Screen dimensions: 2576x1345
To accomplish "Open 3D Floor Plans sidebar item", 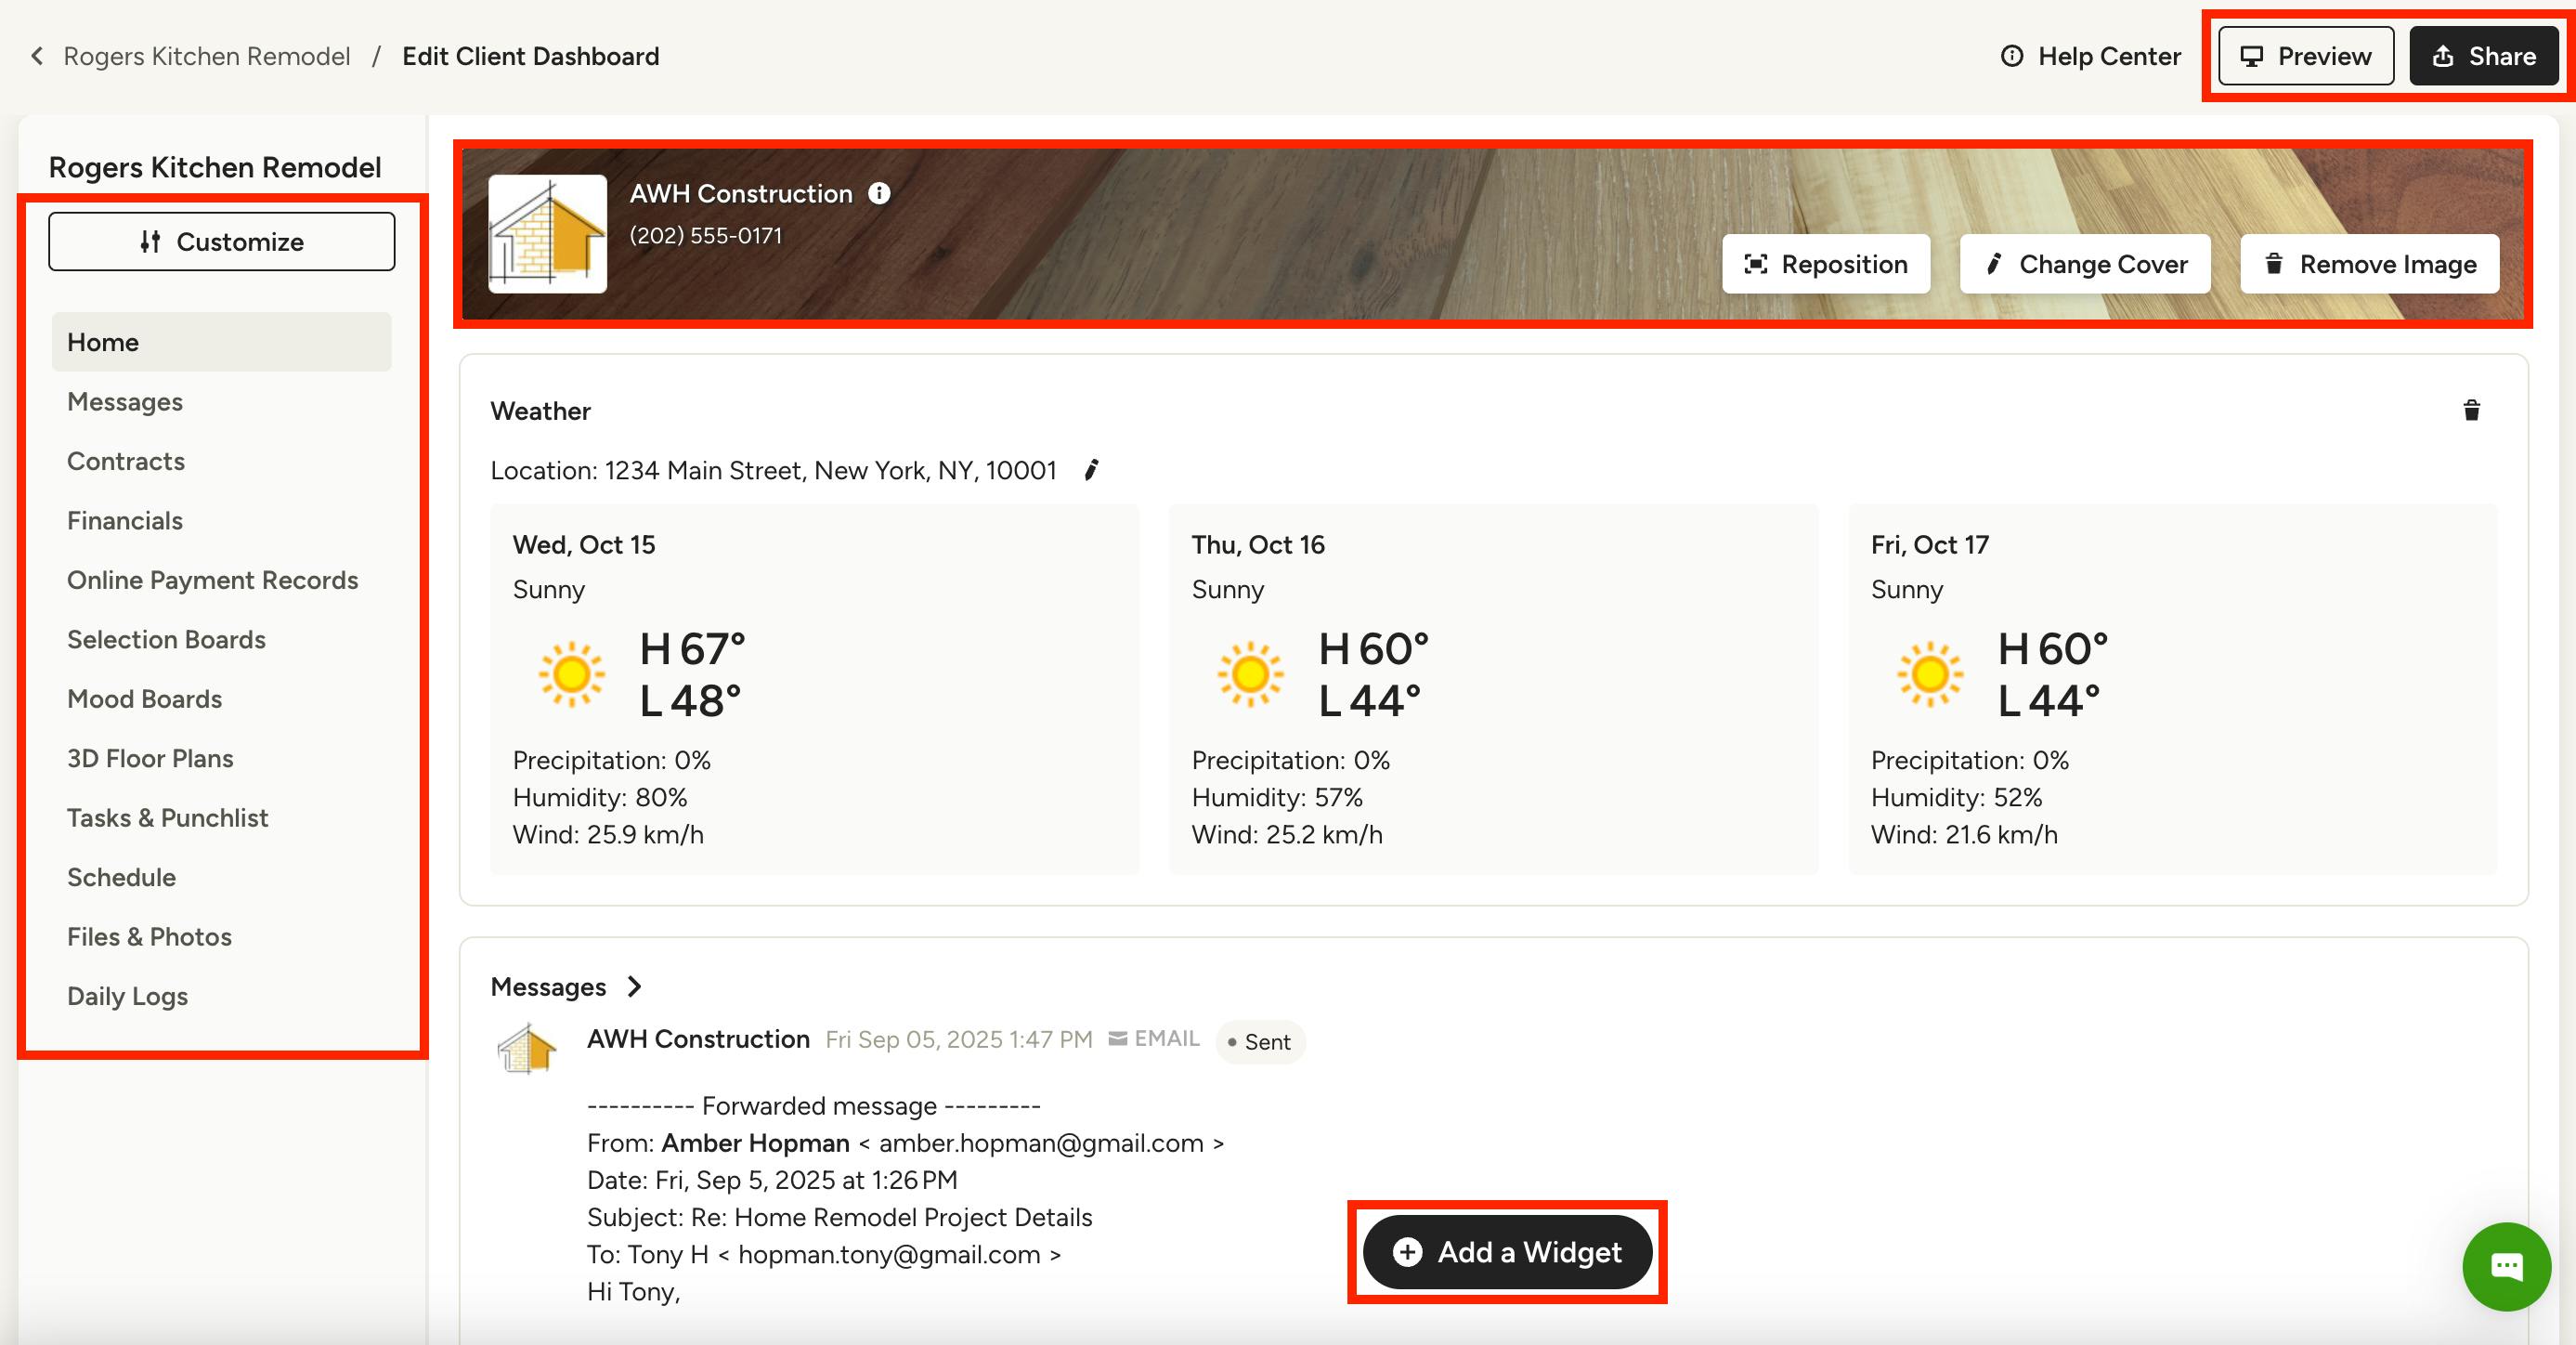I will 150,759.
